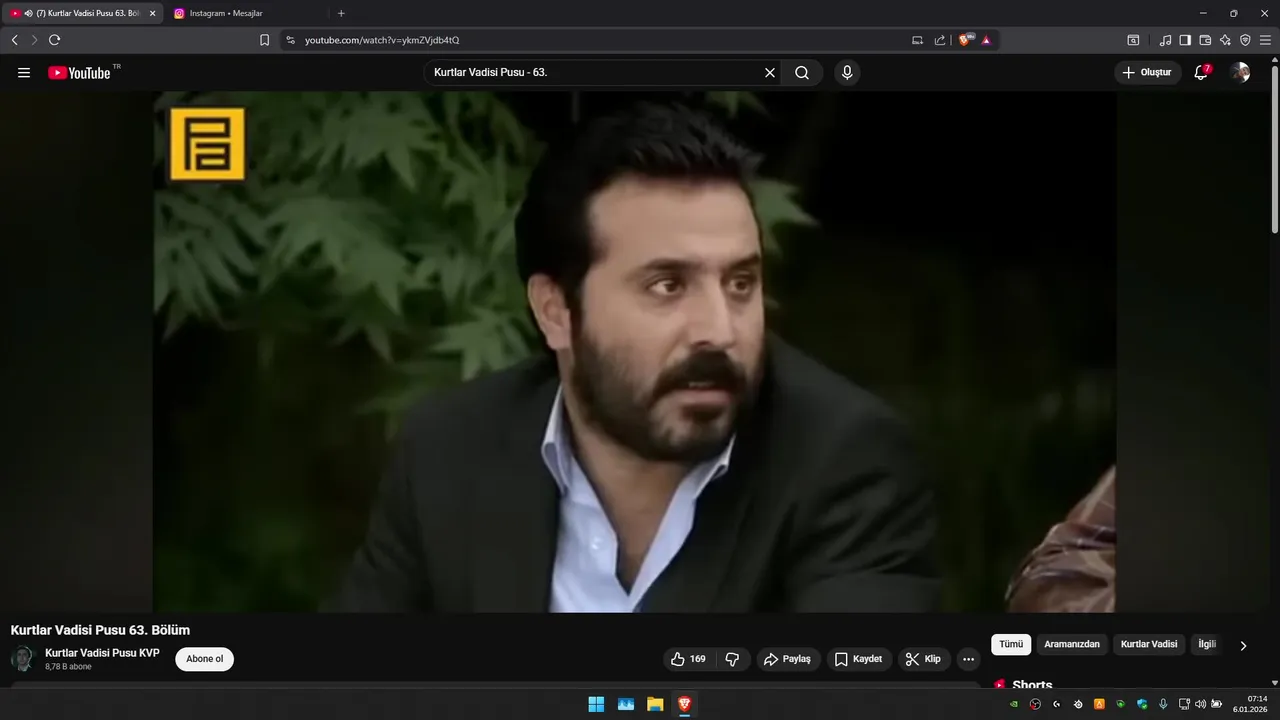1280x720 pixels.
Task: Open Brave VPN shield icon
Action: pyautogui.click(x=1245, y=40)
